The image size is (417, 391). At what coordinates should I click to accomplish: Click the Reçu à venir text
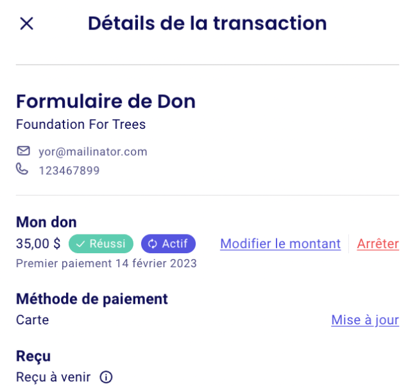pyautogui.click(x=53, y=377)
